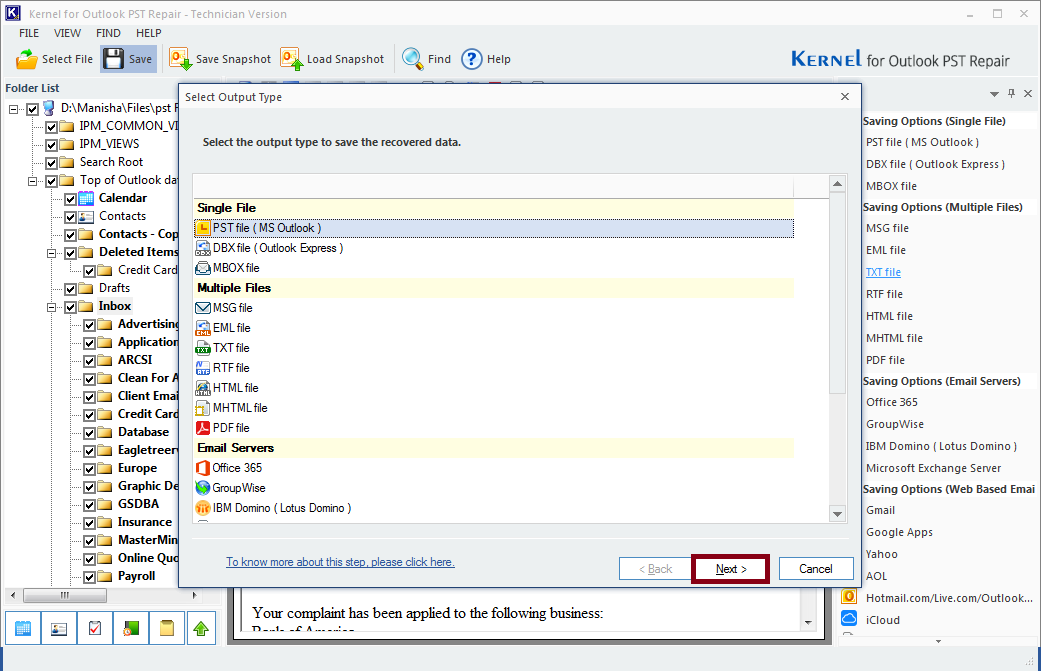Image resolution: width=1041 pixels, height=671 pixels.
Task: Click Office 365 in saving options panel
Action: pyautogui.click(x=892, y=402)
